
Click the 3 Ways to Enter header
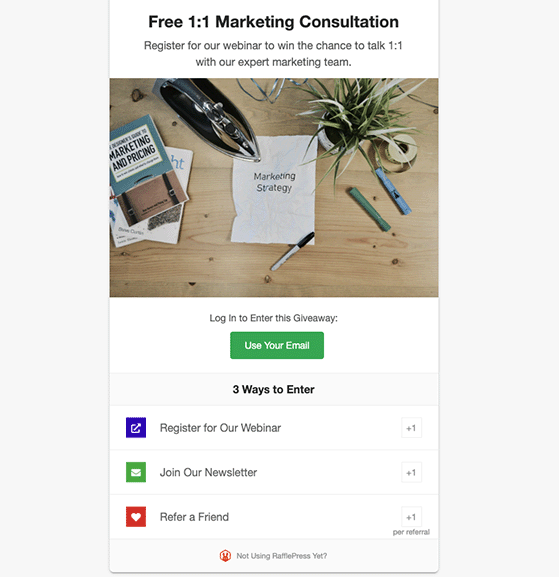[x=273, y=389]
